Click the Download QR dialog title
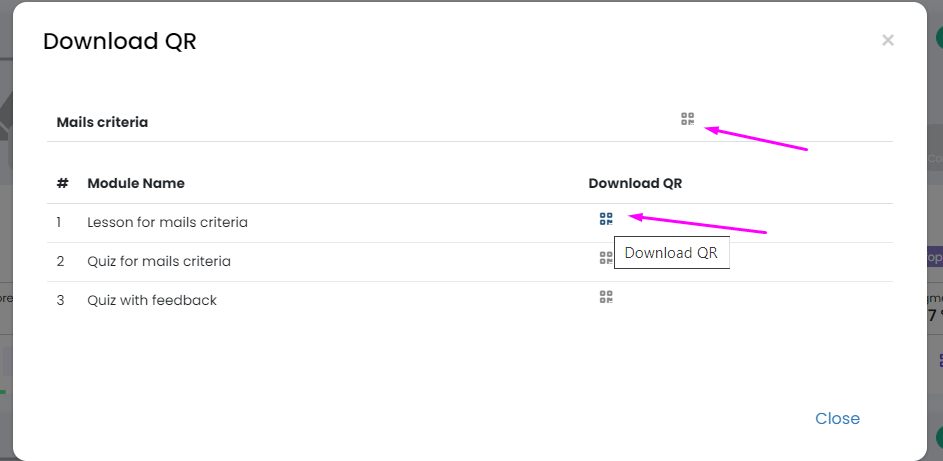 point(119,41)
